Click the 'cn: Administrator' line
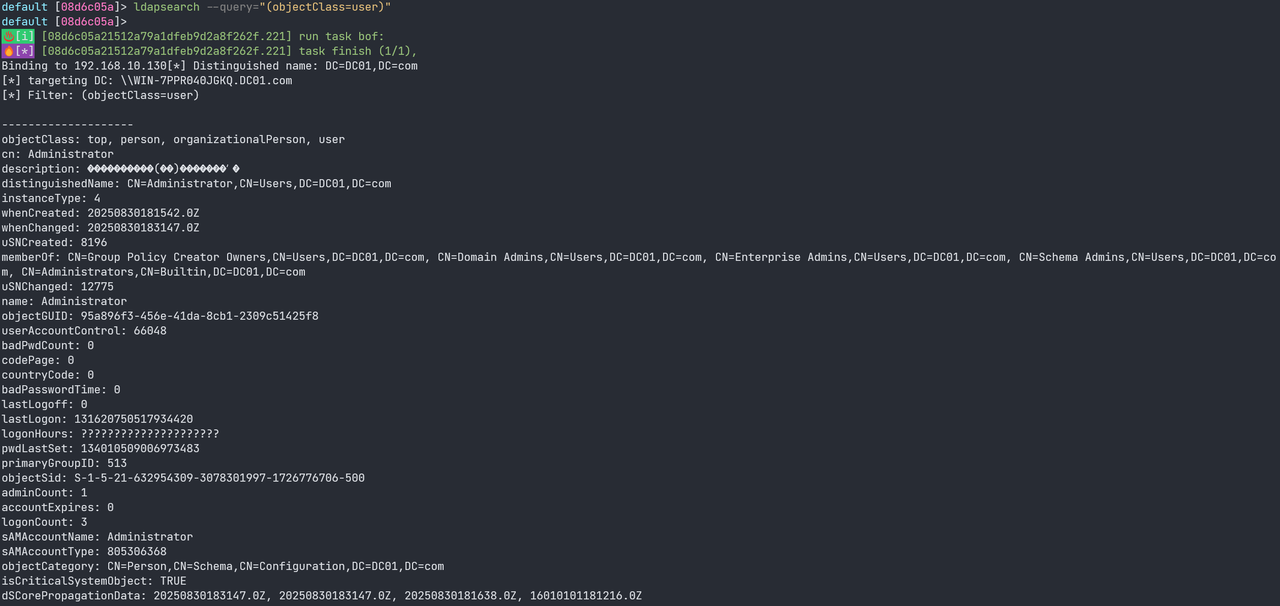The height and width of the screenshot is (606, 1280). point(57,154)
